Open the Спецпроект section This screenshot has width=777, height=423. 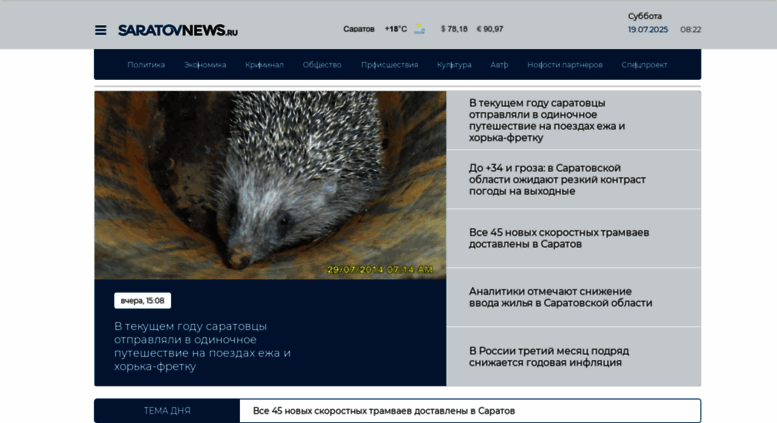point(644,65)
